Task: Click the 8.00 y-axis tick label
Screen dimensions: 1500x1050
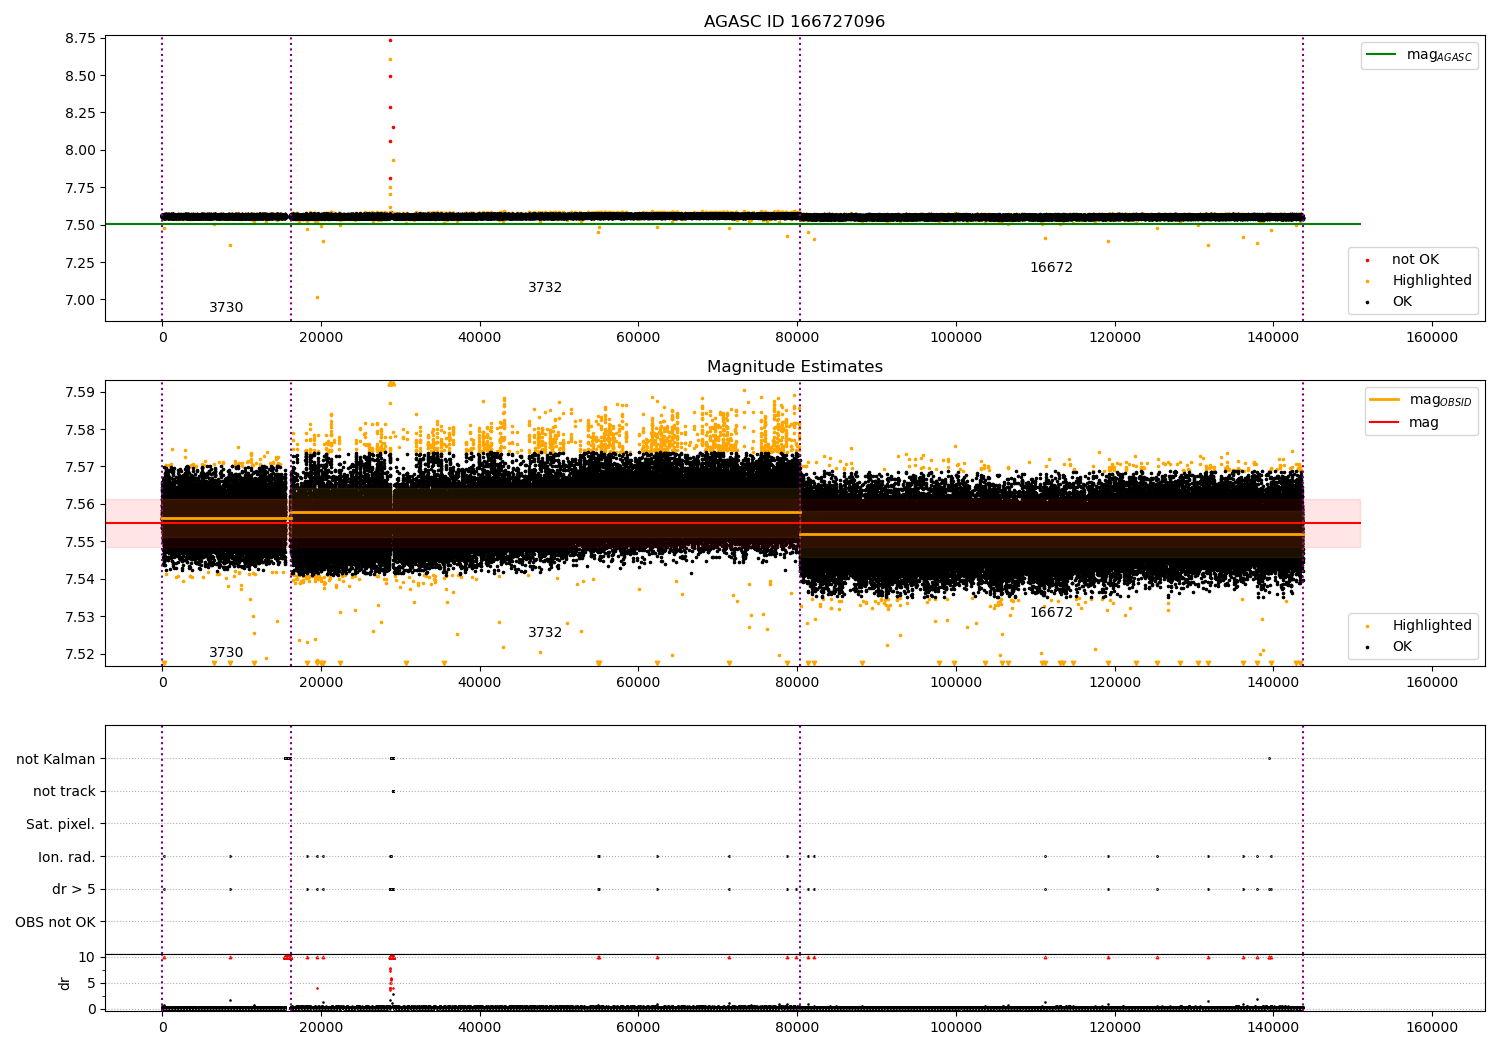Action: [x=79, y=151]
